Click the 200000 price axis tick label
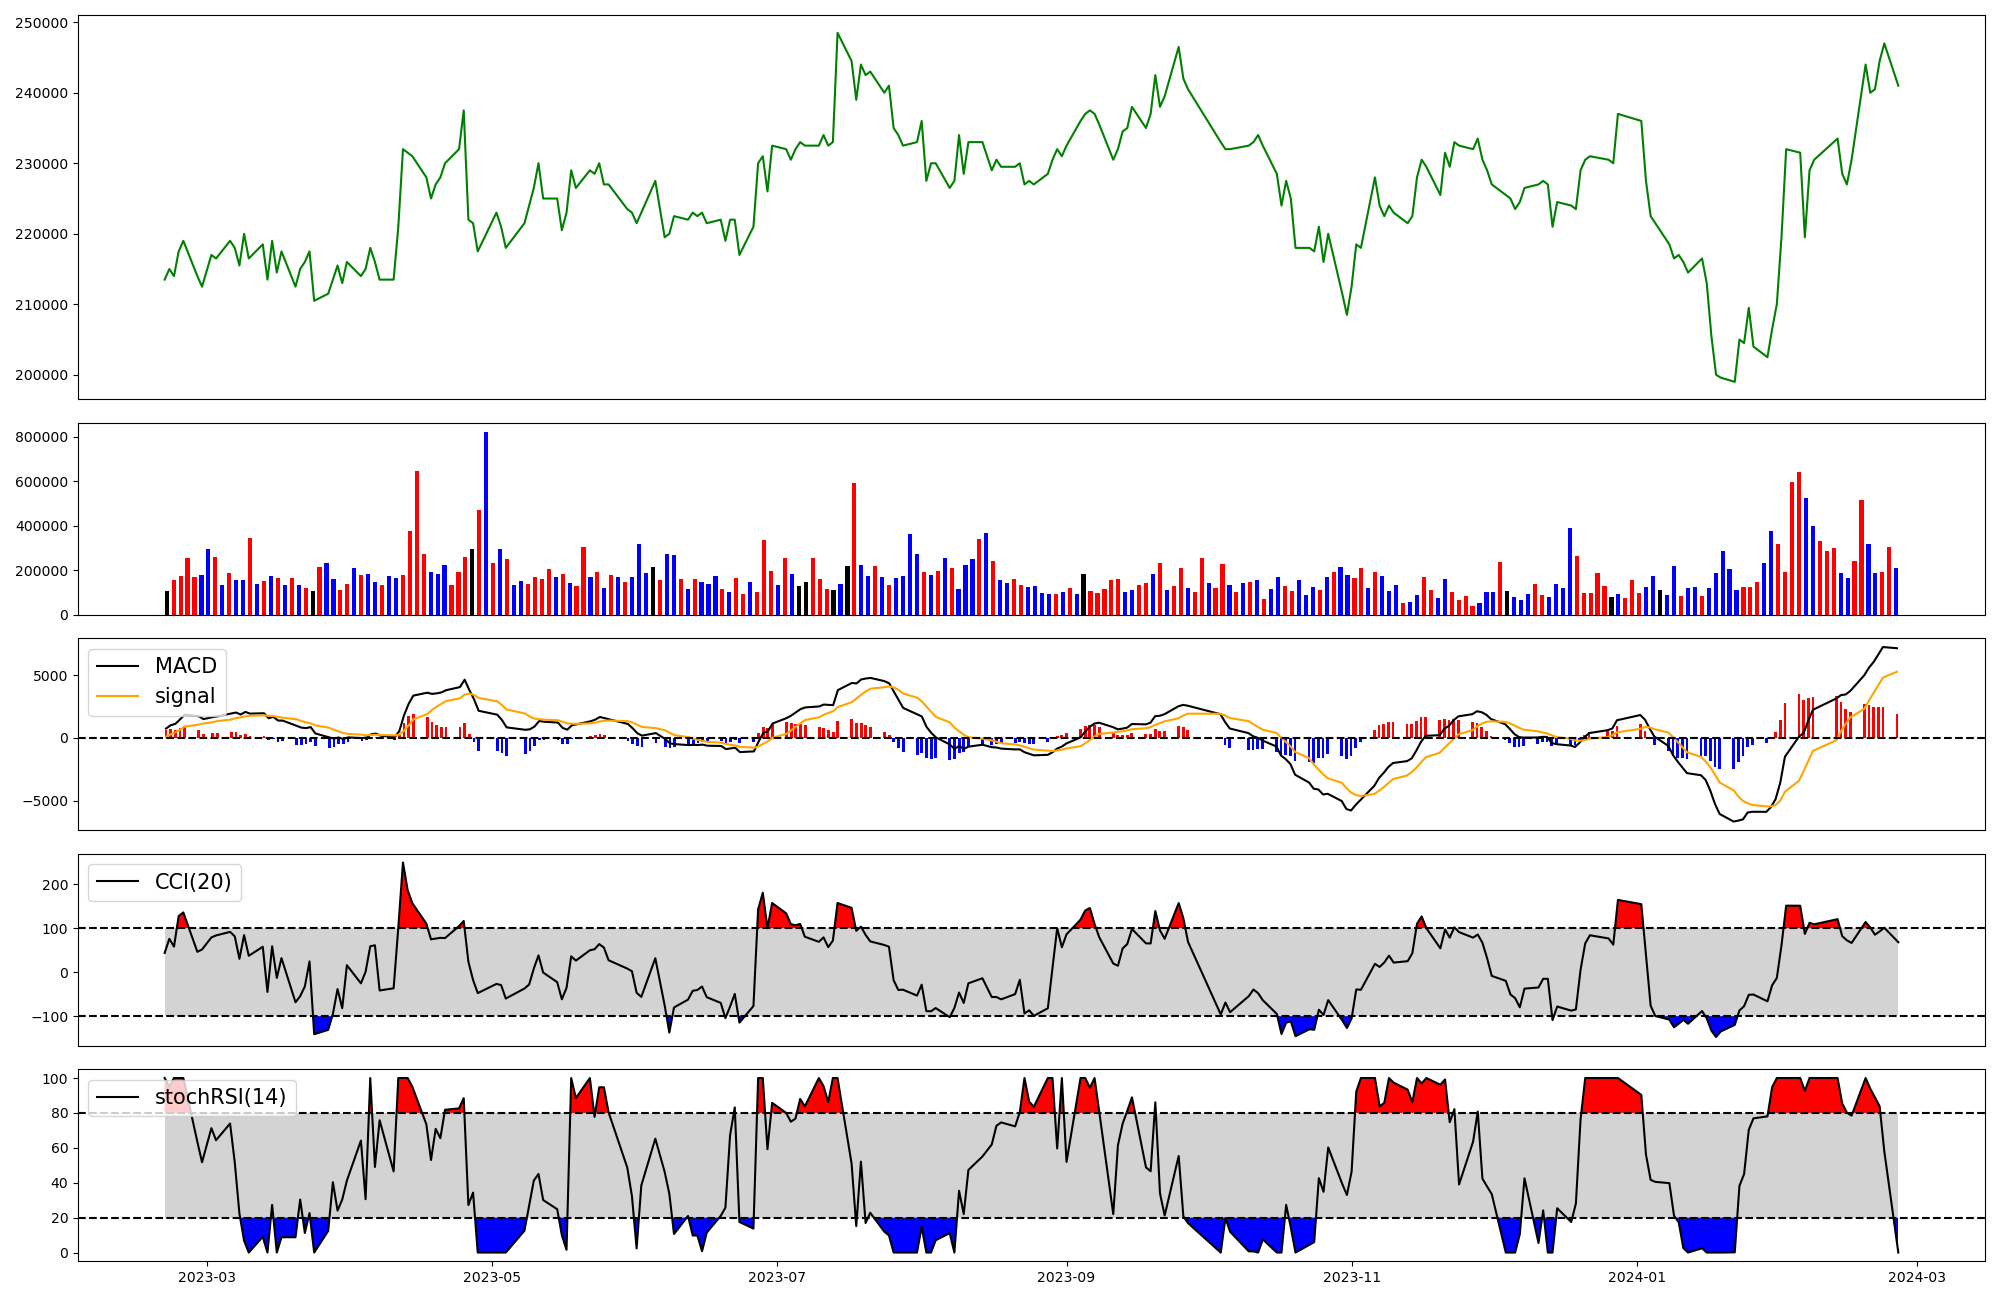This screenshot has width=2000, height=1300. click(x=42, y=376)
